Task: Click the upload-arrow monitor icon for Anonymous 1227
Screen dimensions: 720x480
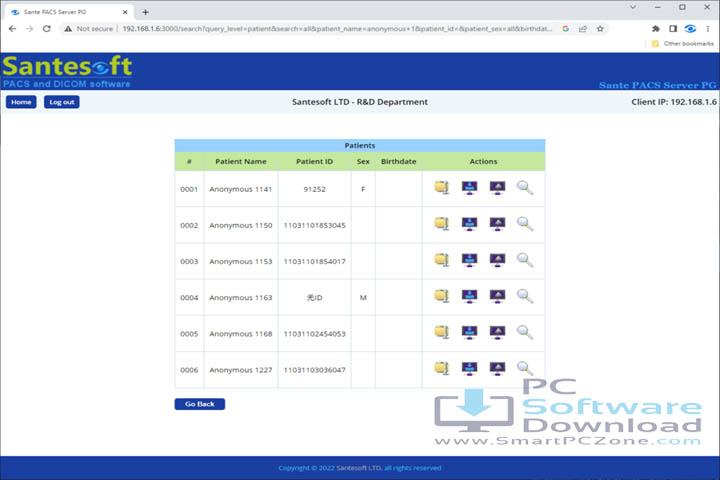Action: (x=497, y=368)
